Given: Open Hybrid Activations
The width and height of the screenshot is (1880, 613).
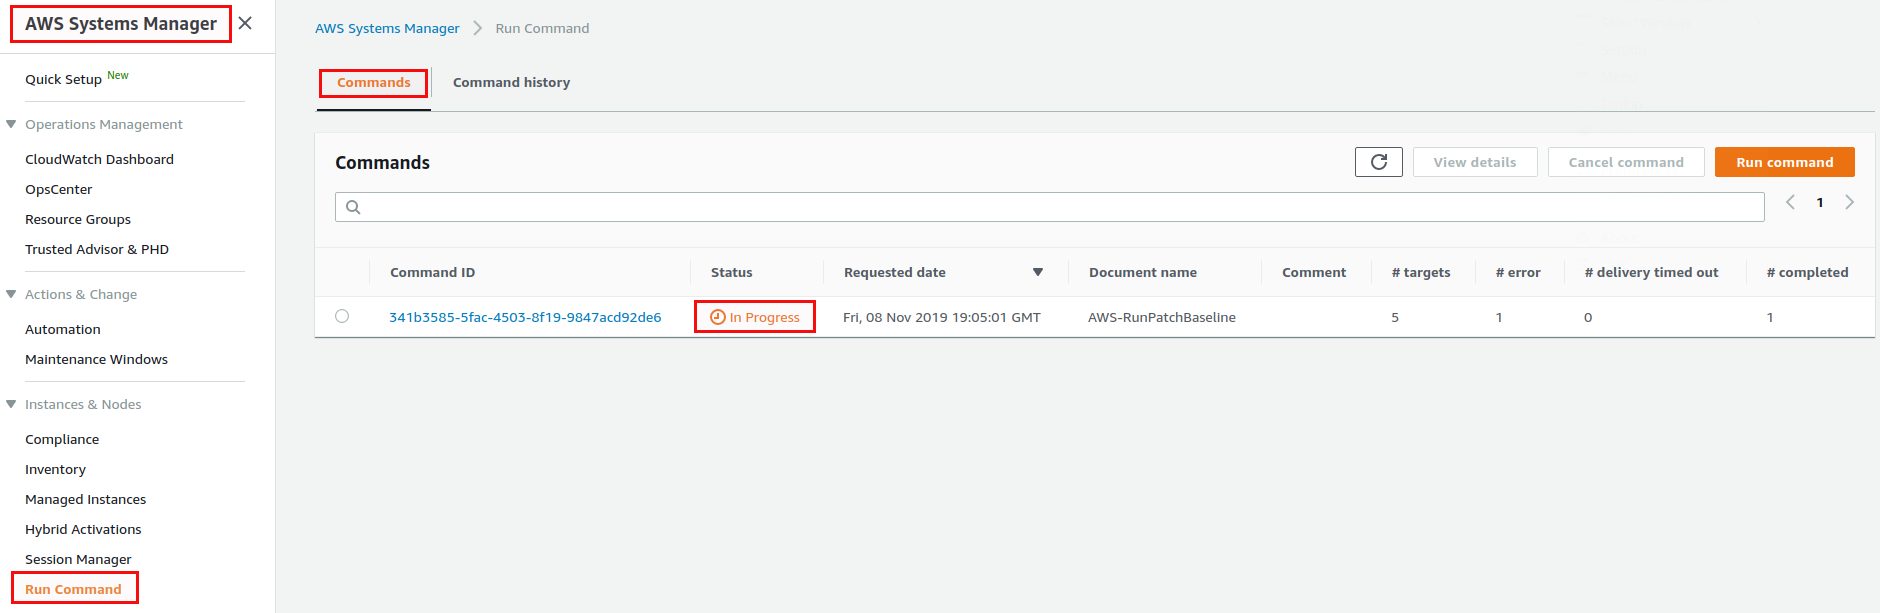Looking at the screenshot, I should click(x=83, y=529).
